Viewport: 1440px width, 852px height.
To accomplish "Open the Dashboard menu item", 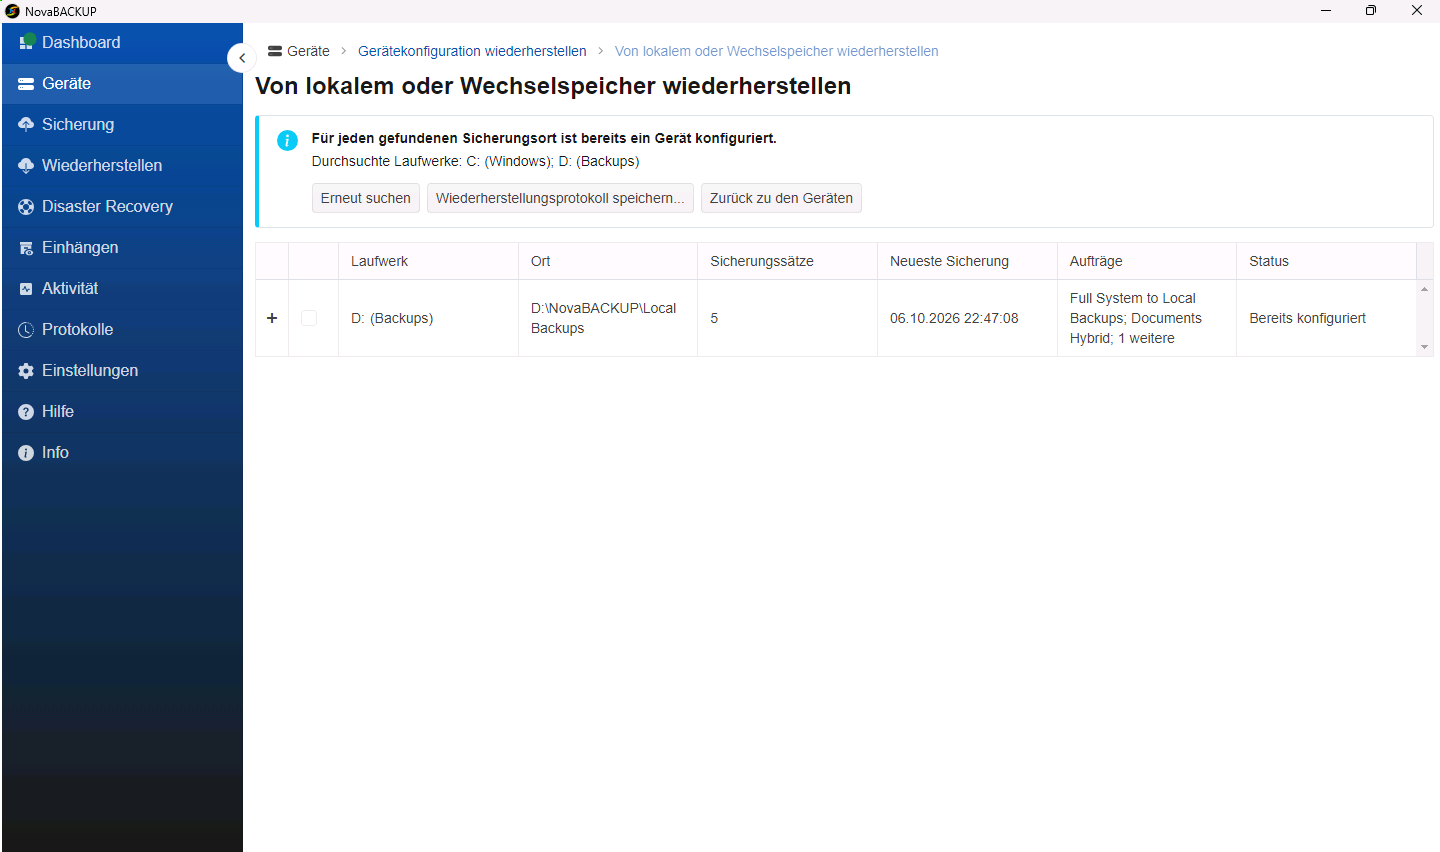I will pos(122,42).
